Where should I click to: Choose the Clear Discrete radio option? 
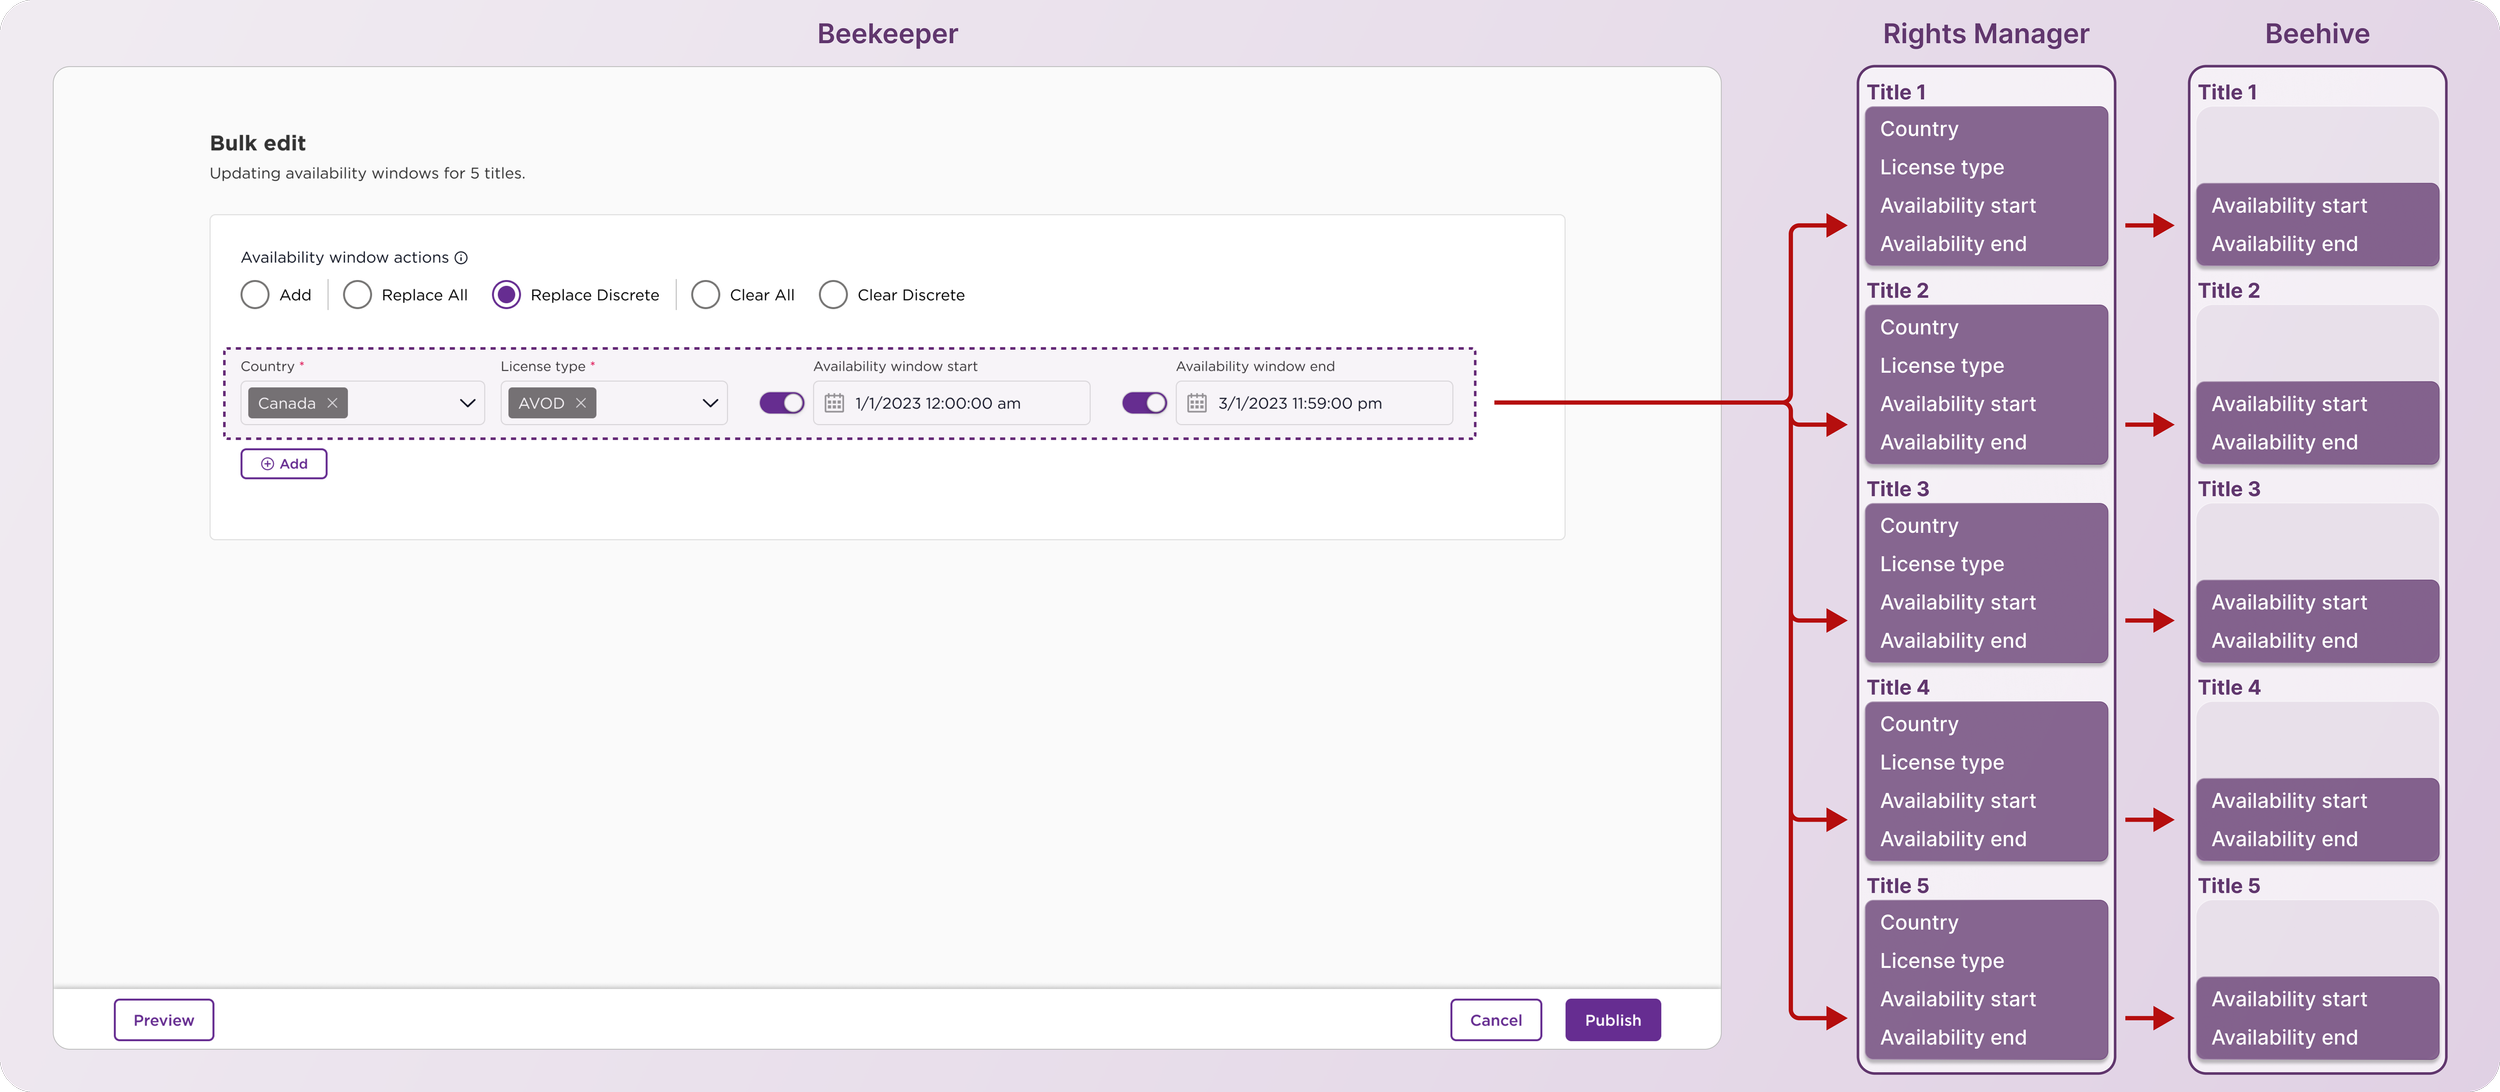point(833,295)
